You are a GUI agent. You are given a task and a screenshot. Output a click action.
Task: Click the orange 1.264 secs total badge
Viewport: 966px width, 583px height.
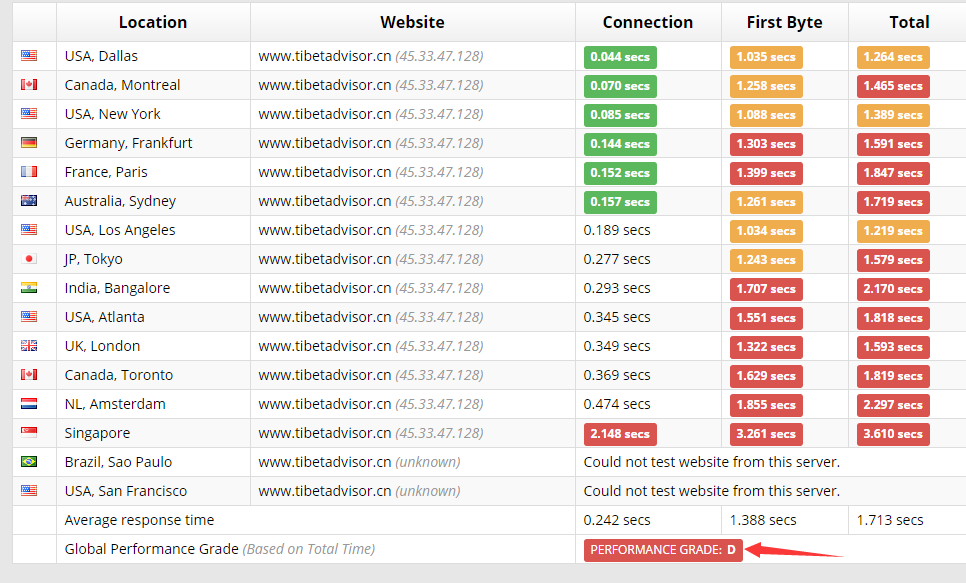(893, 57)
